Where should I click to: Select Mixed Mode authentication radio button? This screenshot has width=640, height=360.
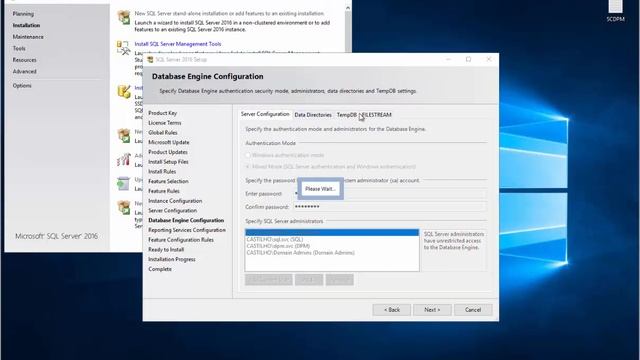click(247, 167)
